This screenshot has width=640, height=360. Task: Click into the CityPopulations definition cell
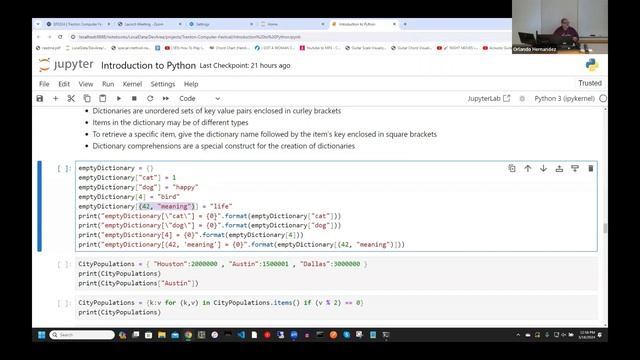[336, 273]
